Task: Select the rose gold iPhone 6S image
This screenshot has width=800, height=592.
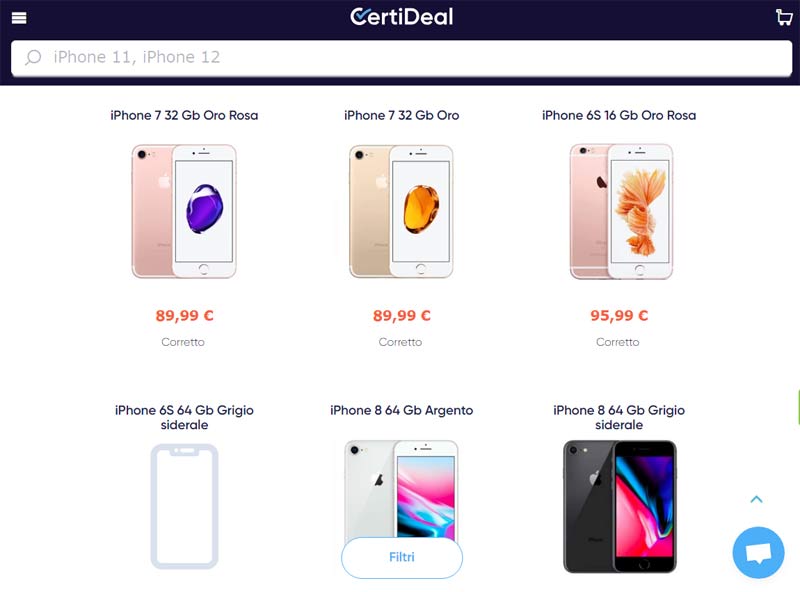Action: [x=621, y=211]
